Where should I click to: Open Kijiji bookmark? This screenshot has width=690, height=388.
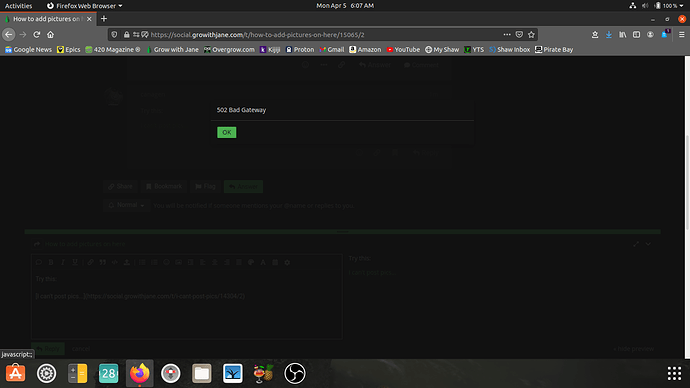coord(270,50)
